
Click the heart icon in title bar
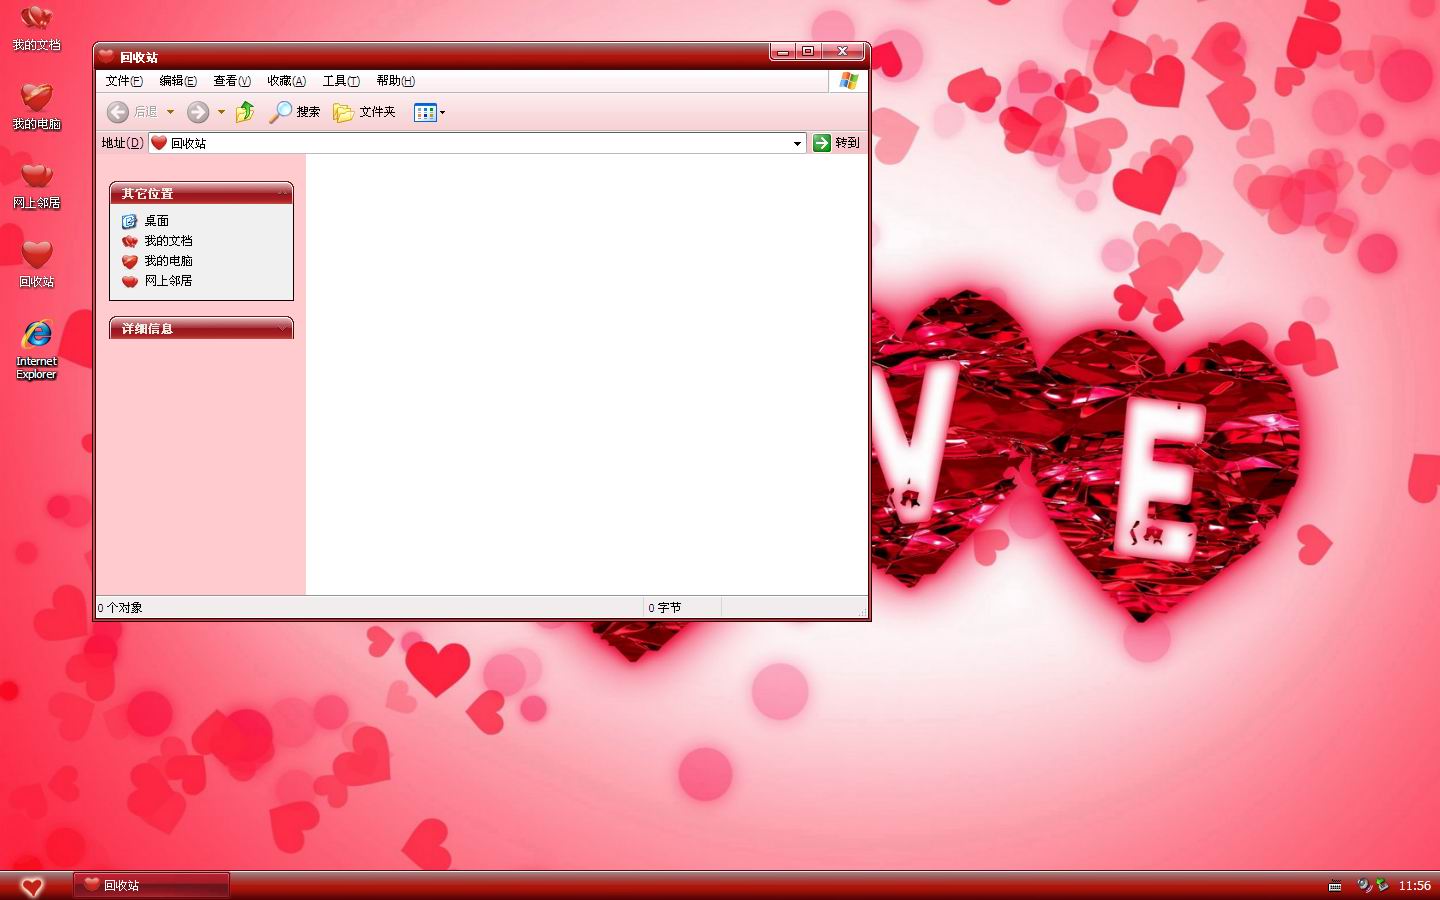click(x=106, y=56)
